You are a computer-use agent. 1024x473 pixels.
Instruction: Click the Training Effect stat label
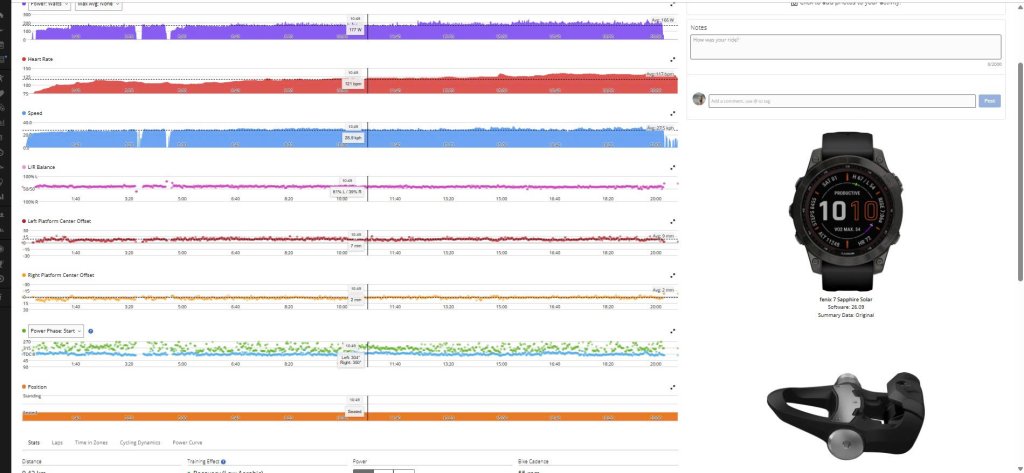(203, 462)
